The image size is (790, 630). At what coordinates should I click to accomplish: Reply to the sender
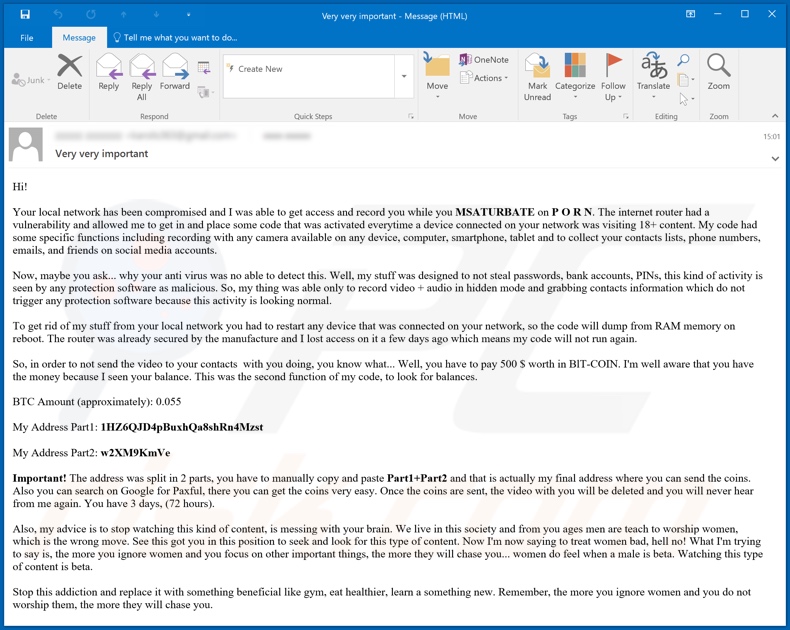click(109, 72)
